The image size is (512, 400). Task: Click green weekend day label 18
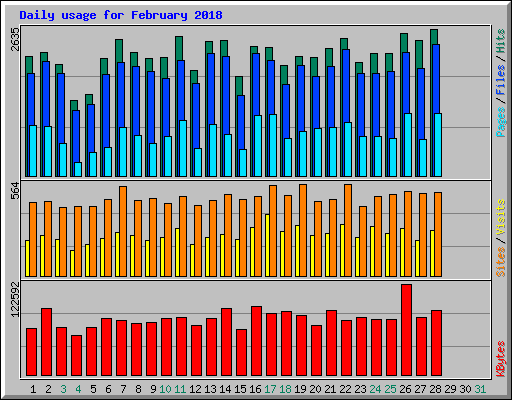pyautogui.click(x=285, y=389)
